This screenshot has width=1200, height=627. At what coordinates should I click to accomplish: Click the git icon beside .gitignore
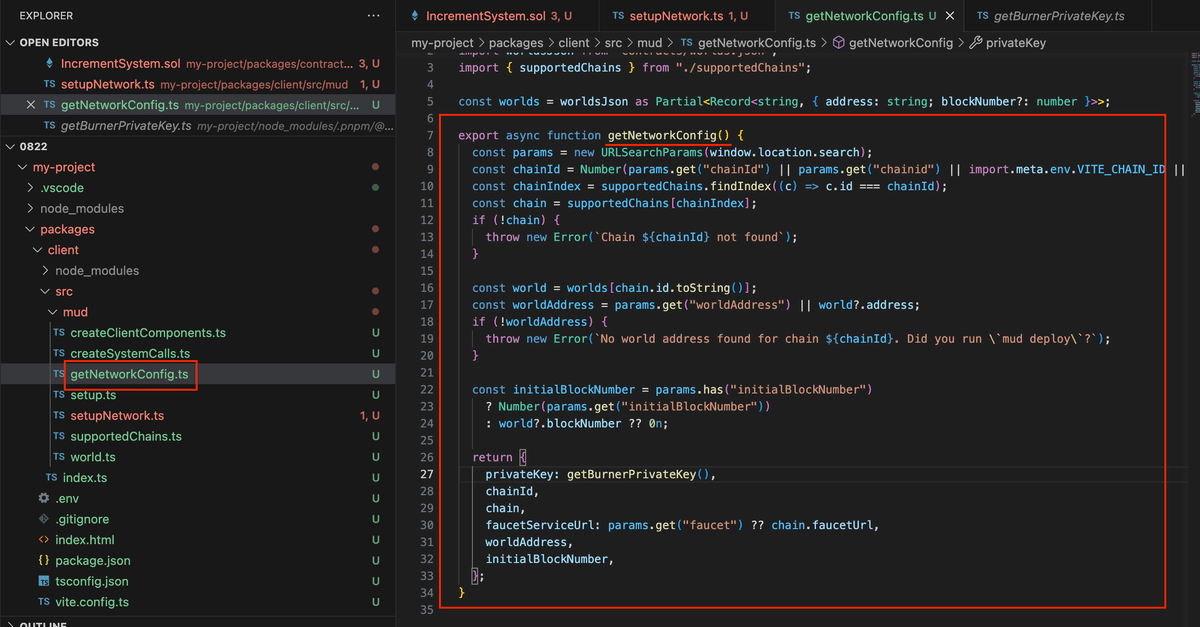pos(44,519)
